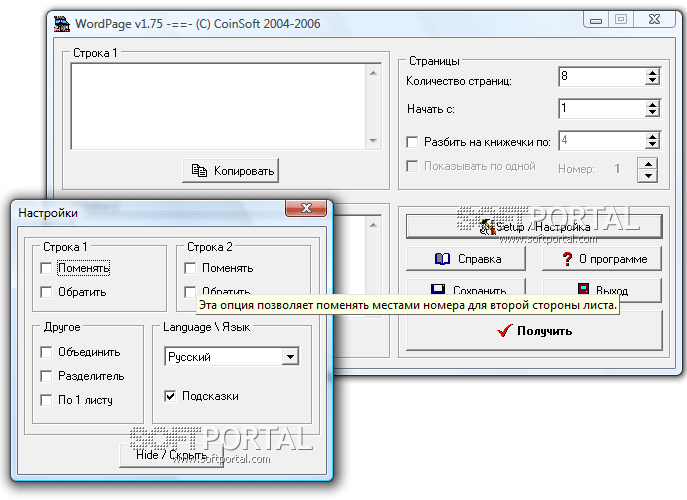The width and height of the screenshot is (687, 500).
Task: Click the Получить button
Action: pos(534,330)
